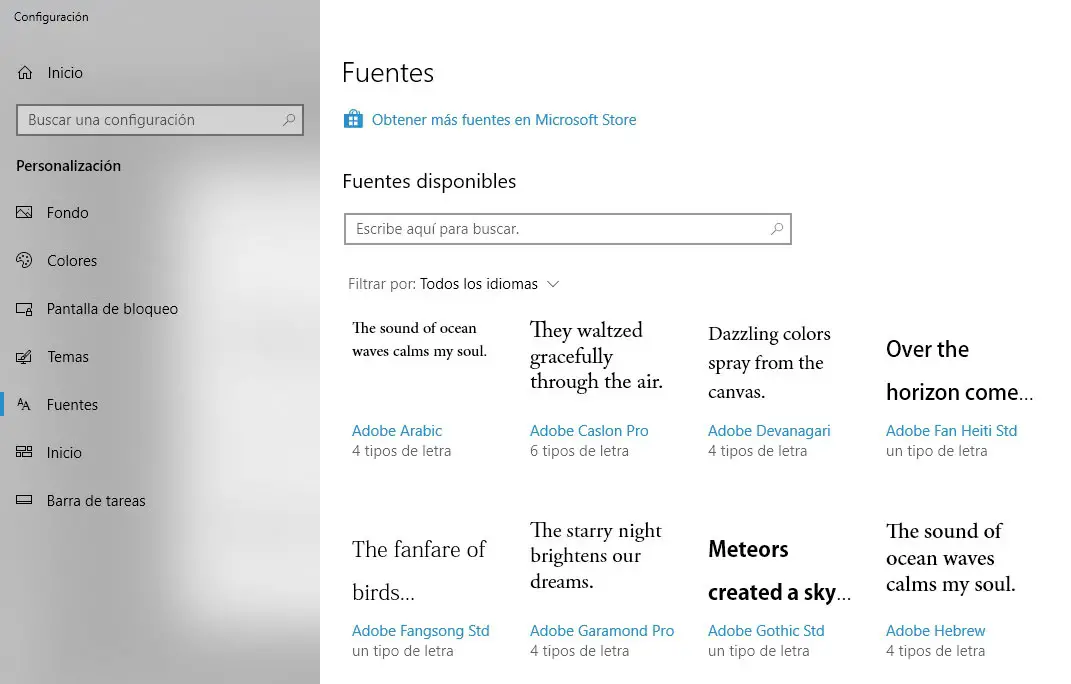This screenshot has height=684, width=1071.
Task: Open the Adobe Gothic Std font
Action: tap(766, 631)
